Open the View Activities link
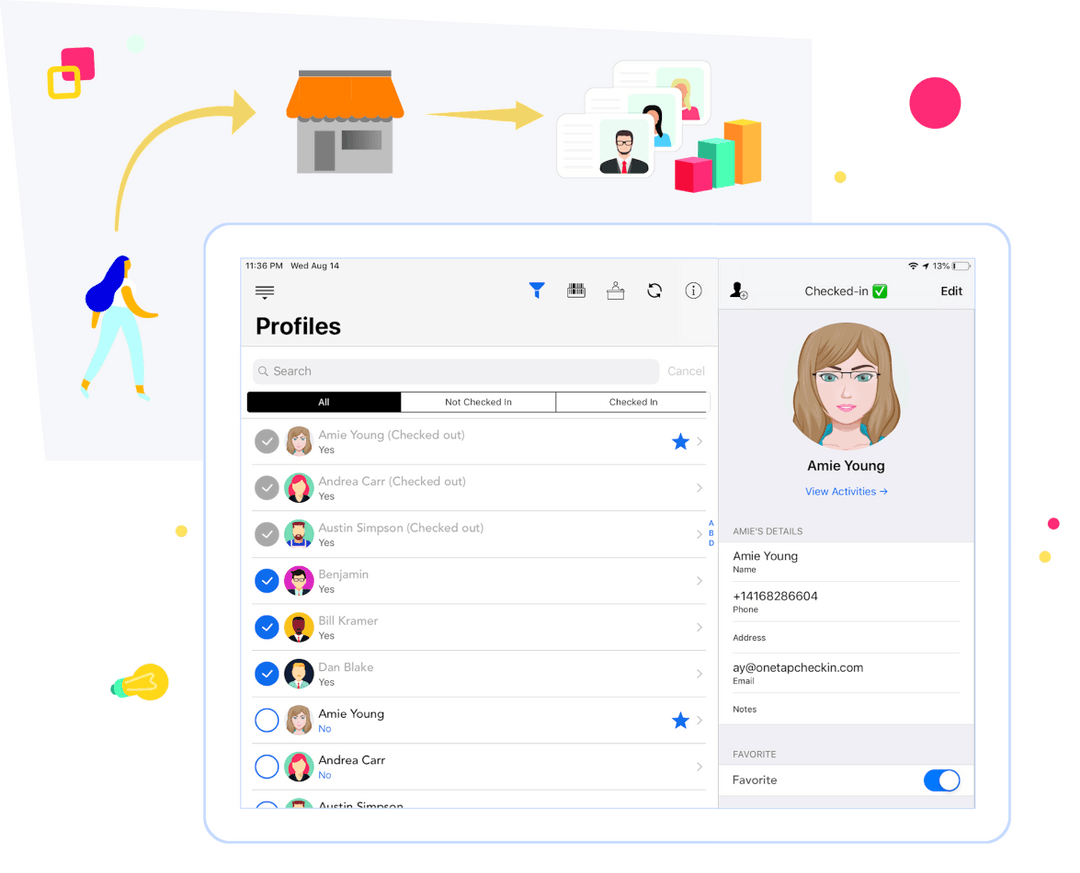The image size is (1080, 873). tap(846, 492)
